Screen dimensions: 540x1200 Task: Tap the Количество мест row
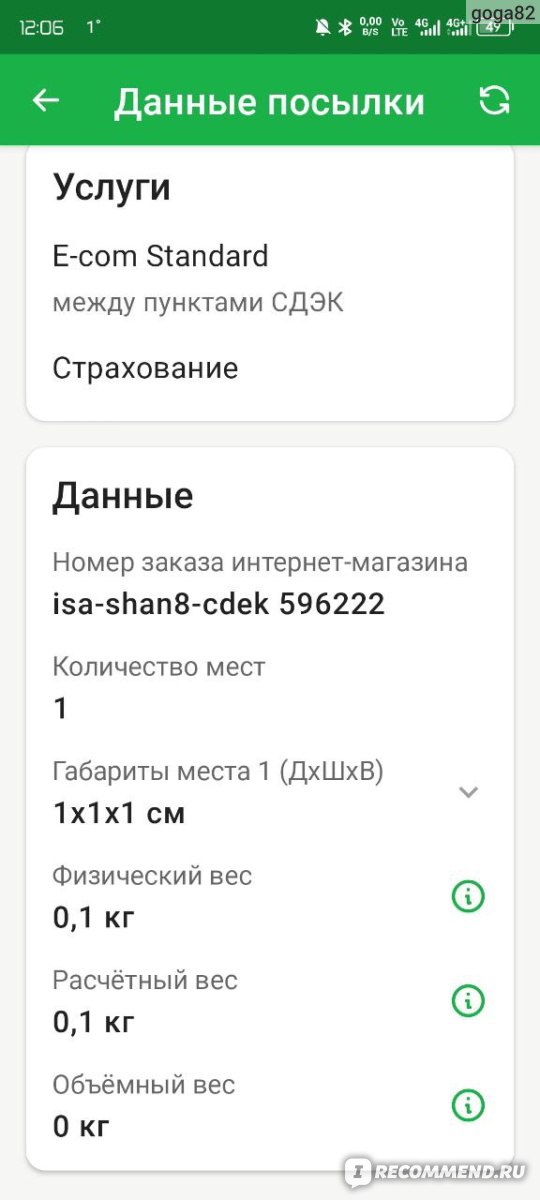(x=270, y=688)
